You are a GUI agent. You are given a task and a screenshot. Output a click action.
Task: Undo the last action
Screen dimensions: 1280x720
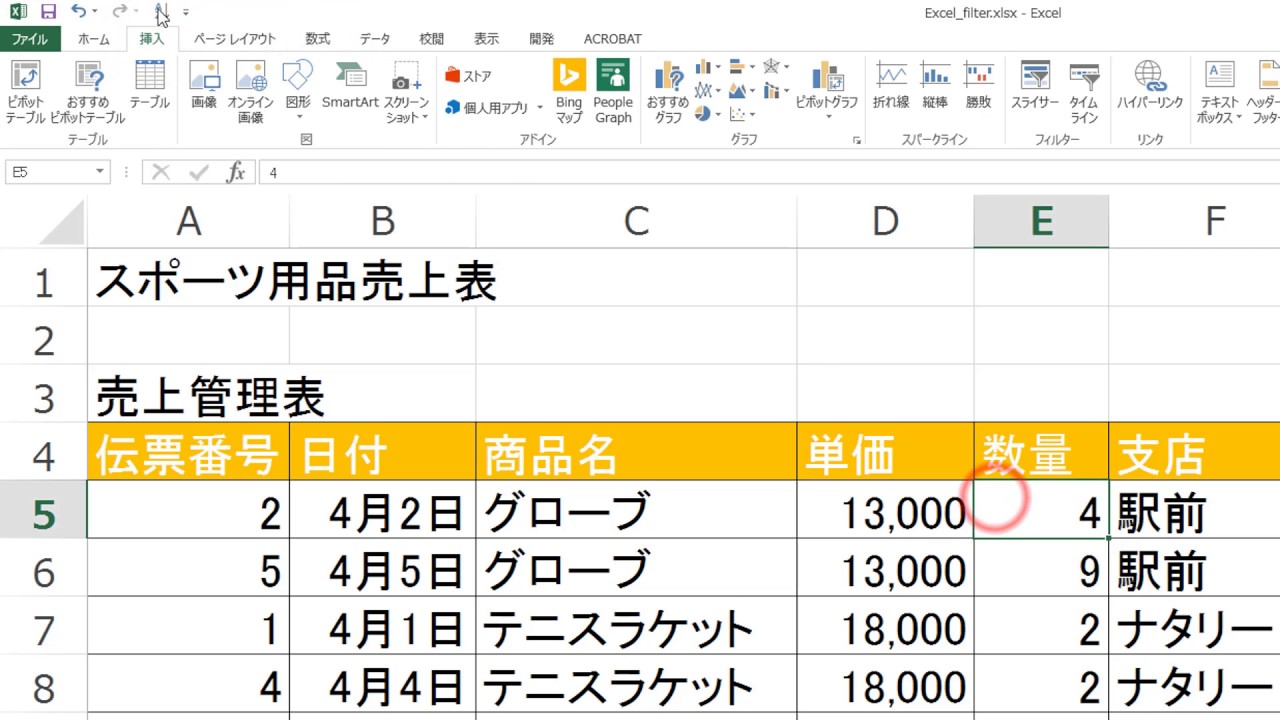pos(78,12)
